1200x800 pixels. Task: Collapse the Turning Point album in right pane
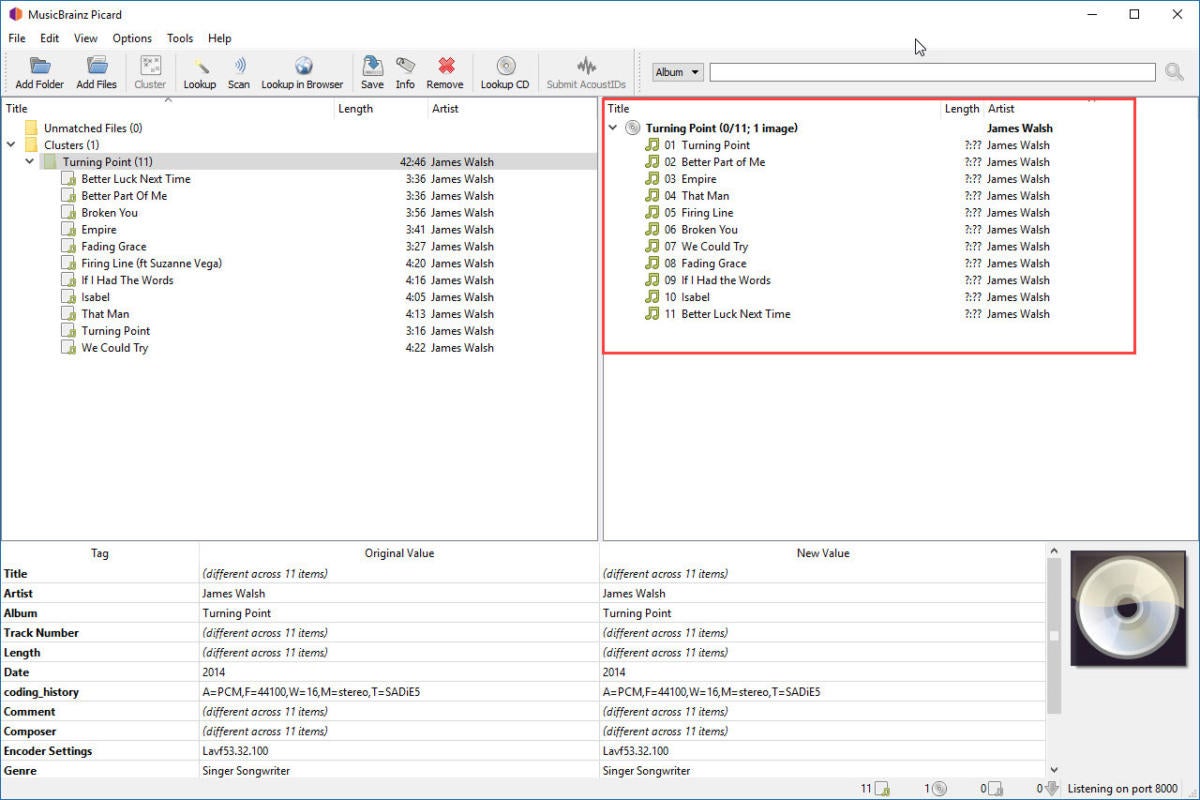[x=613, y=128]
